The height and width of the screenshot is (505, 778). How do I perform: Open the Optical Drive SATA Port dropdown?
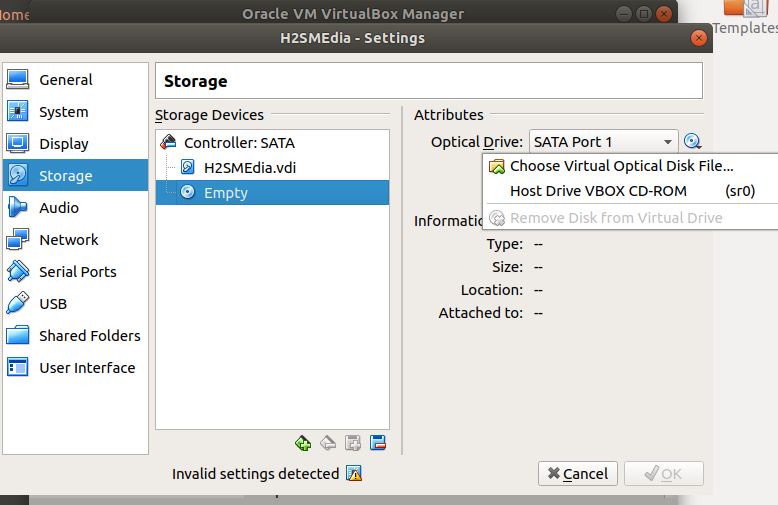pyautogui.click(x=603, y=142)
